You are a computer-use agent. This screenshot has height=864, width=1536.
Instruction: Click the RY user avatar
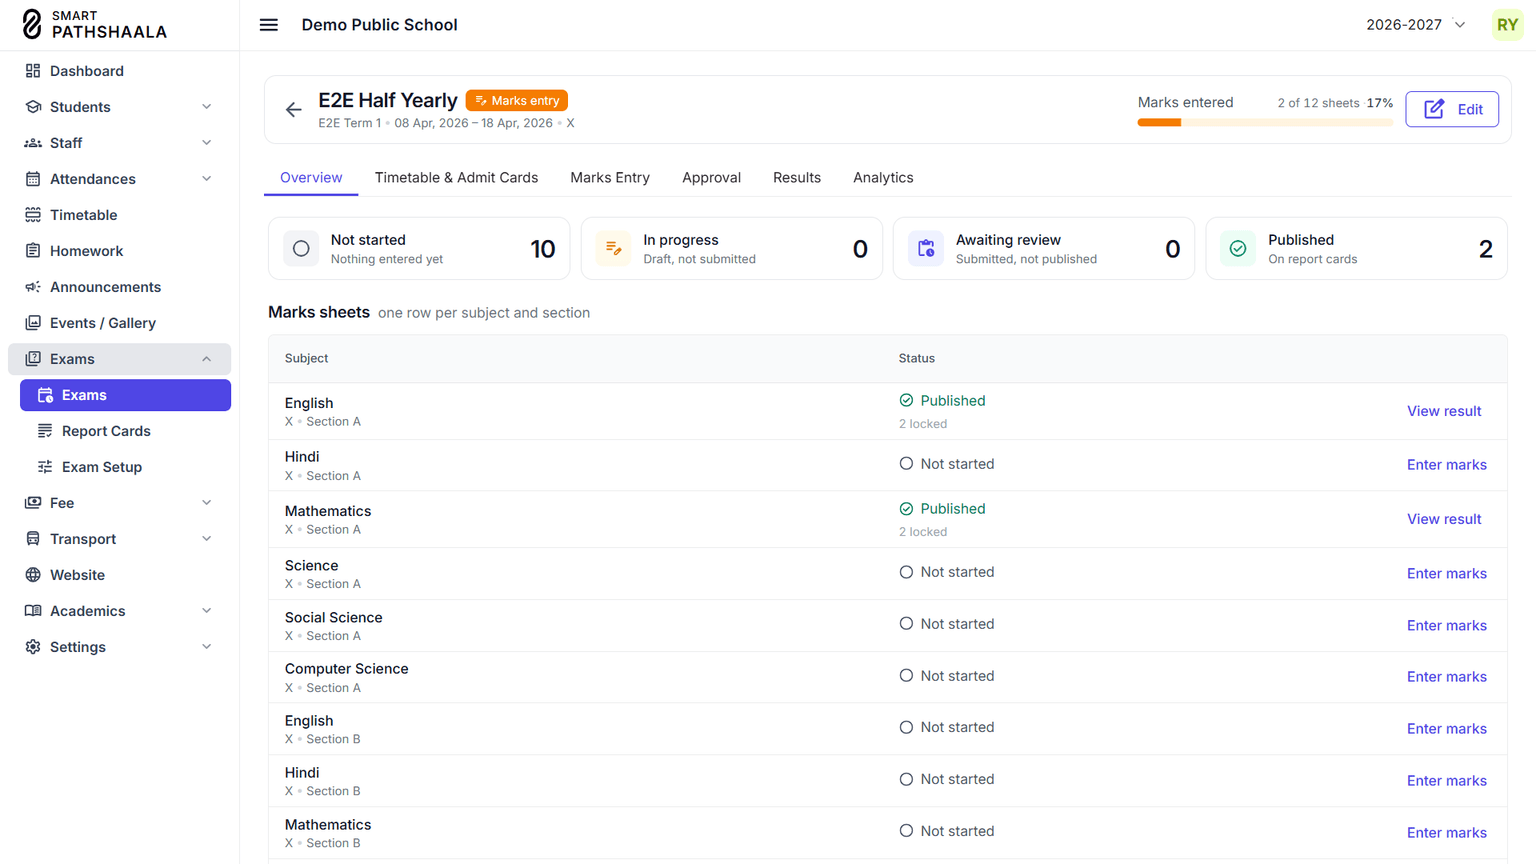1507,25
